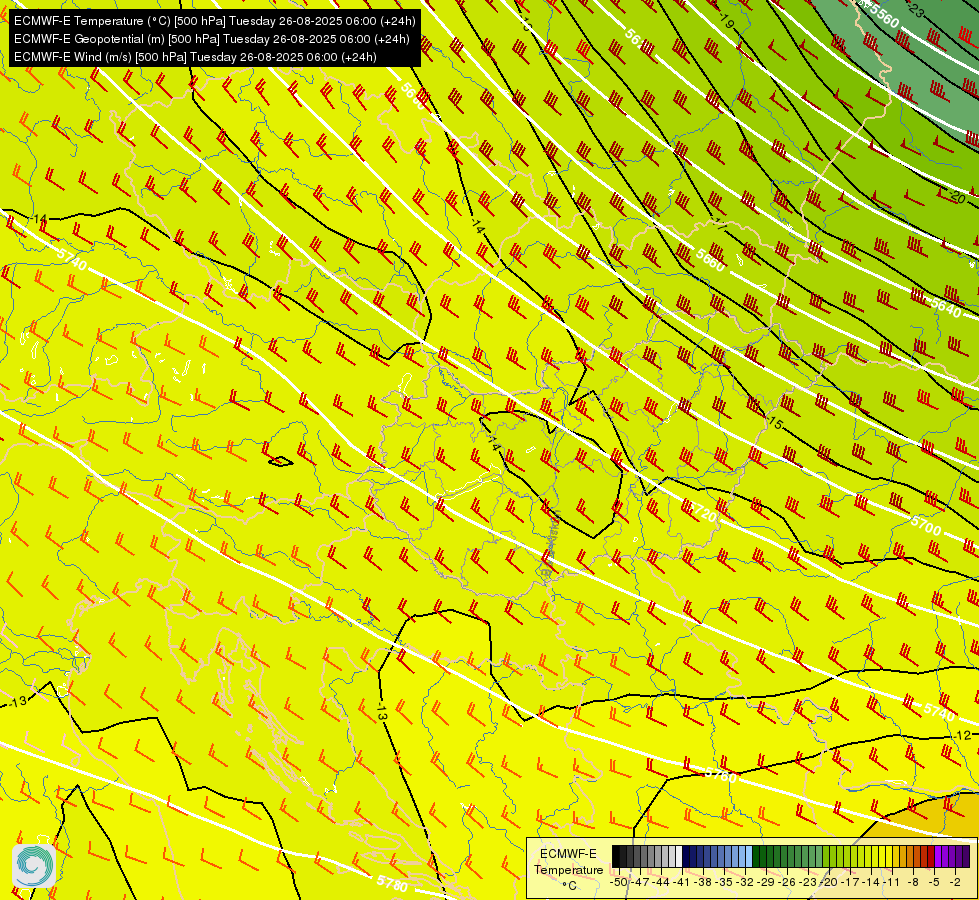Click the -41 value in the legend
This screenshot has width=979, height=900.
(682, 882)
